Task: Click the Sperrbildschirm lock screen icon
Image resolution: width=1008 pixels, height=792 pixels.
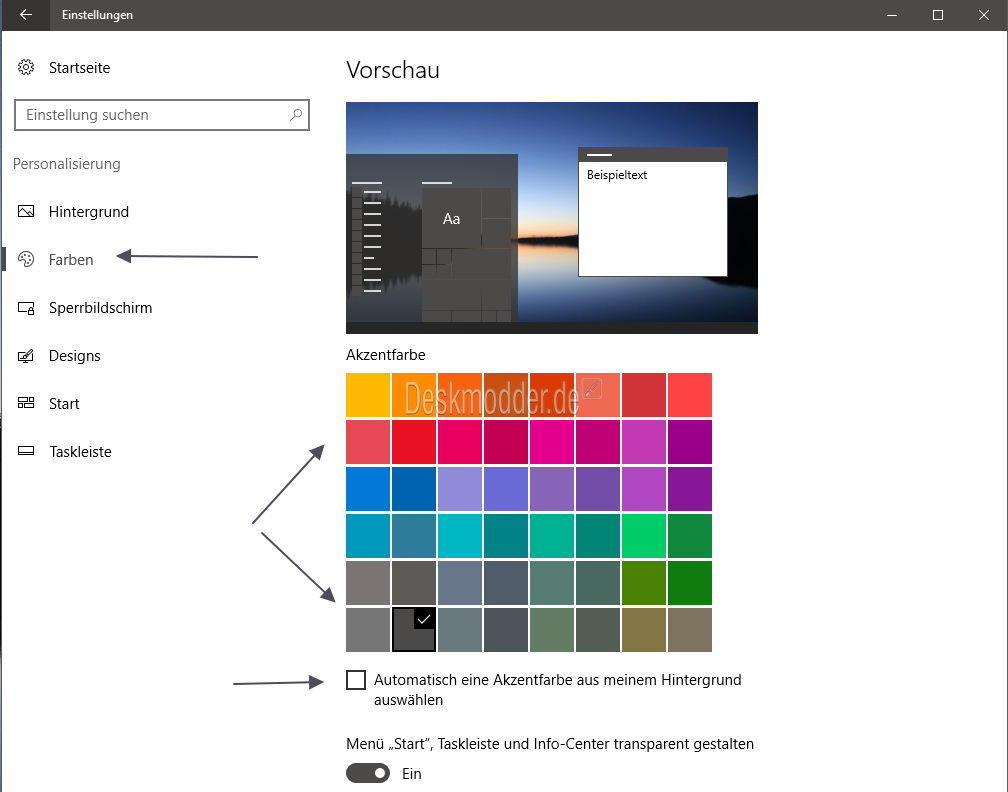Action: (x=25, y=307)
